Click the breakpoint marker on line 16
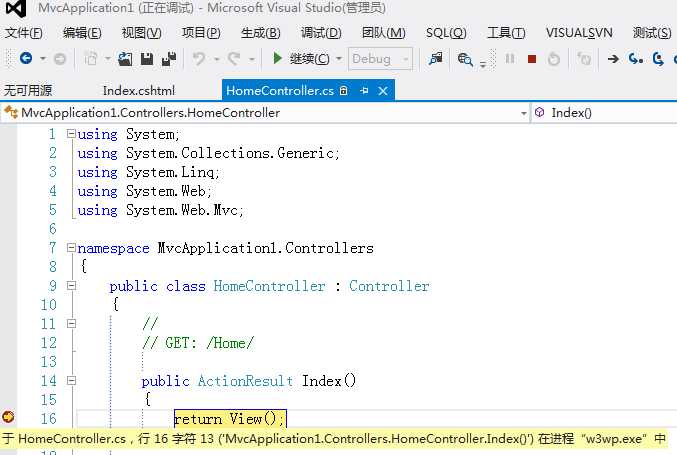 coord(8,417)
